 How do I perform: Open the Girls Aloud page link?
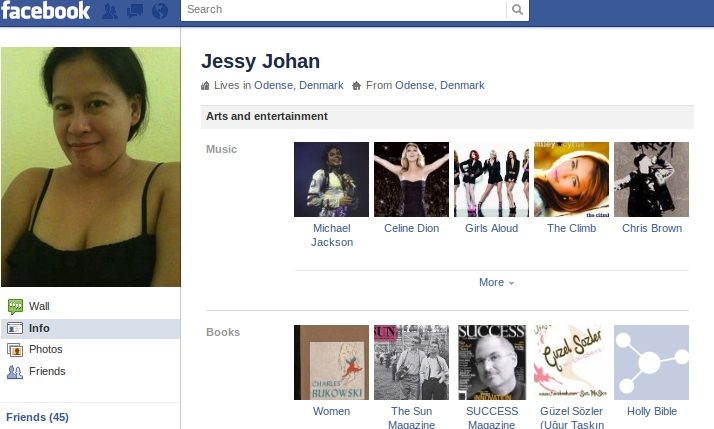[491, 228]
